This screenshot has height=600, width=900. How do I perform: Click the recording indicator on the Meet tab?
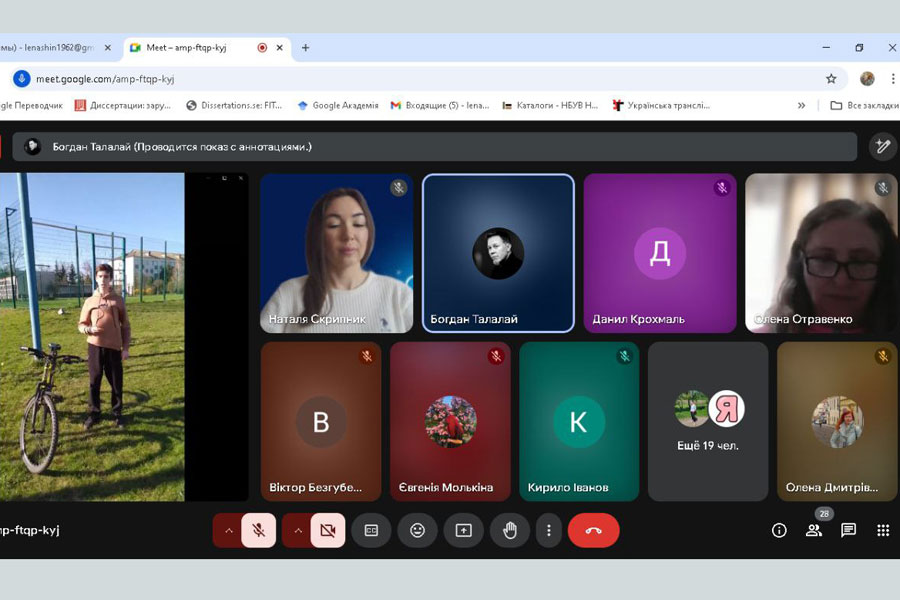(262, 48)
